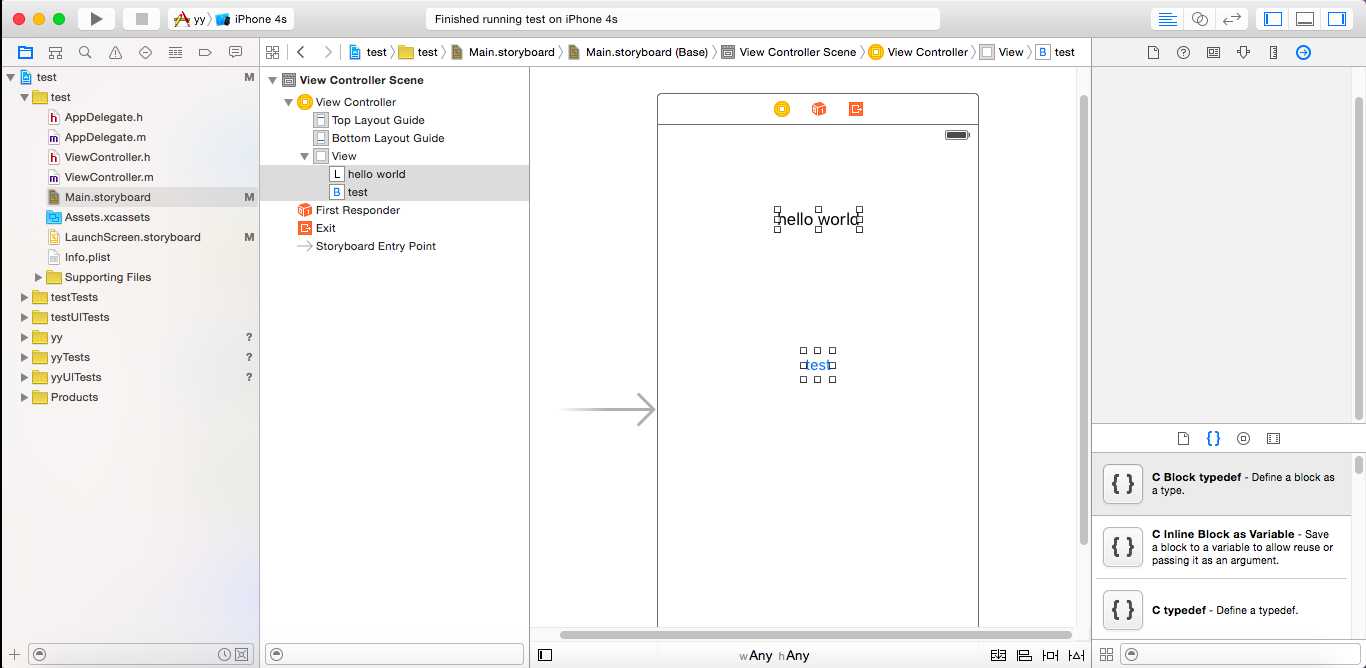Run the project with the Play button

(96, 19)
